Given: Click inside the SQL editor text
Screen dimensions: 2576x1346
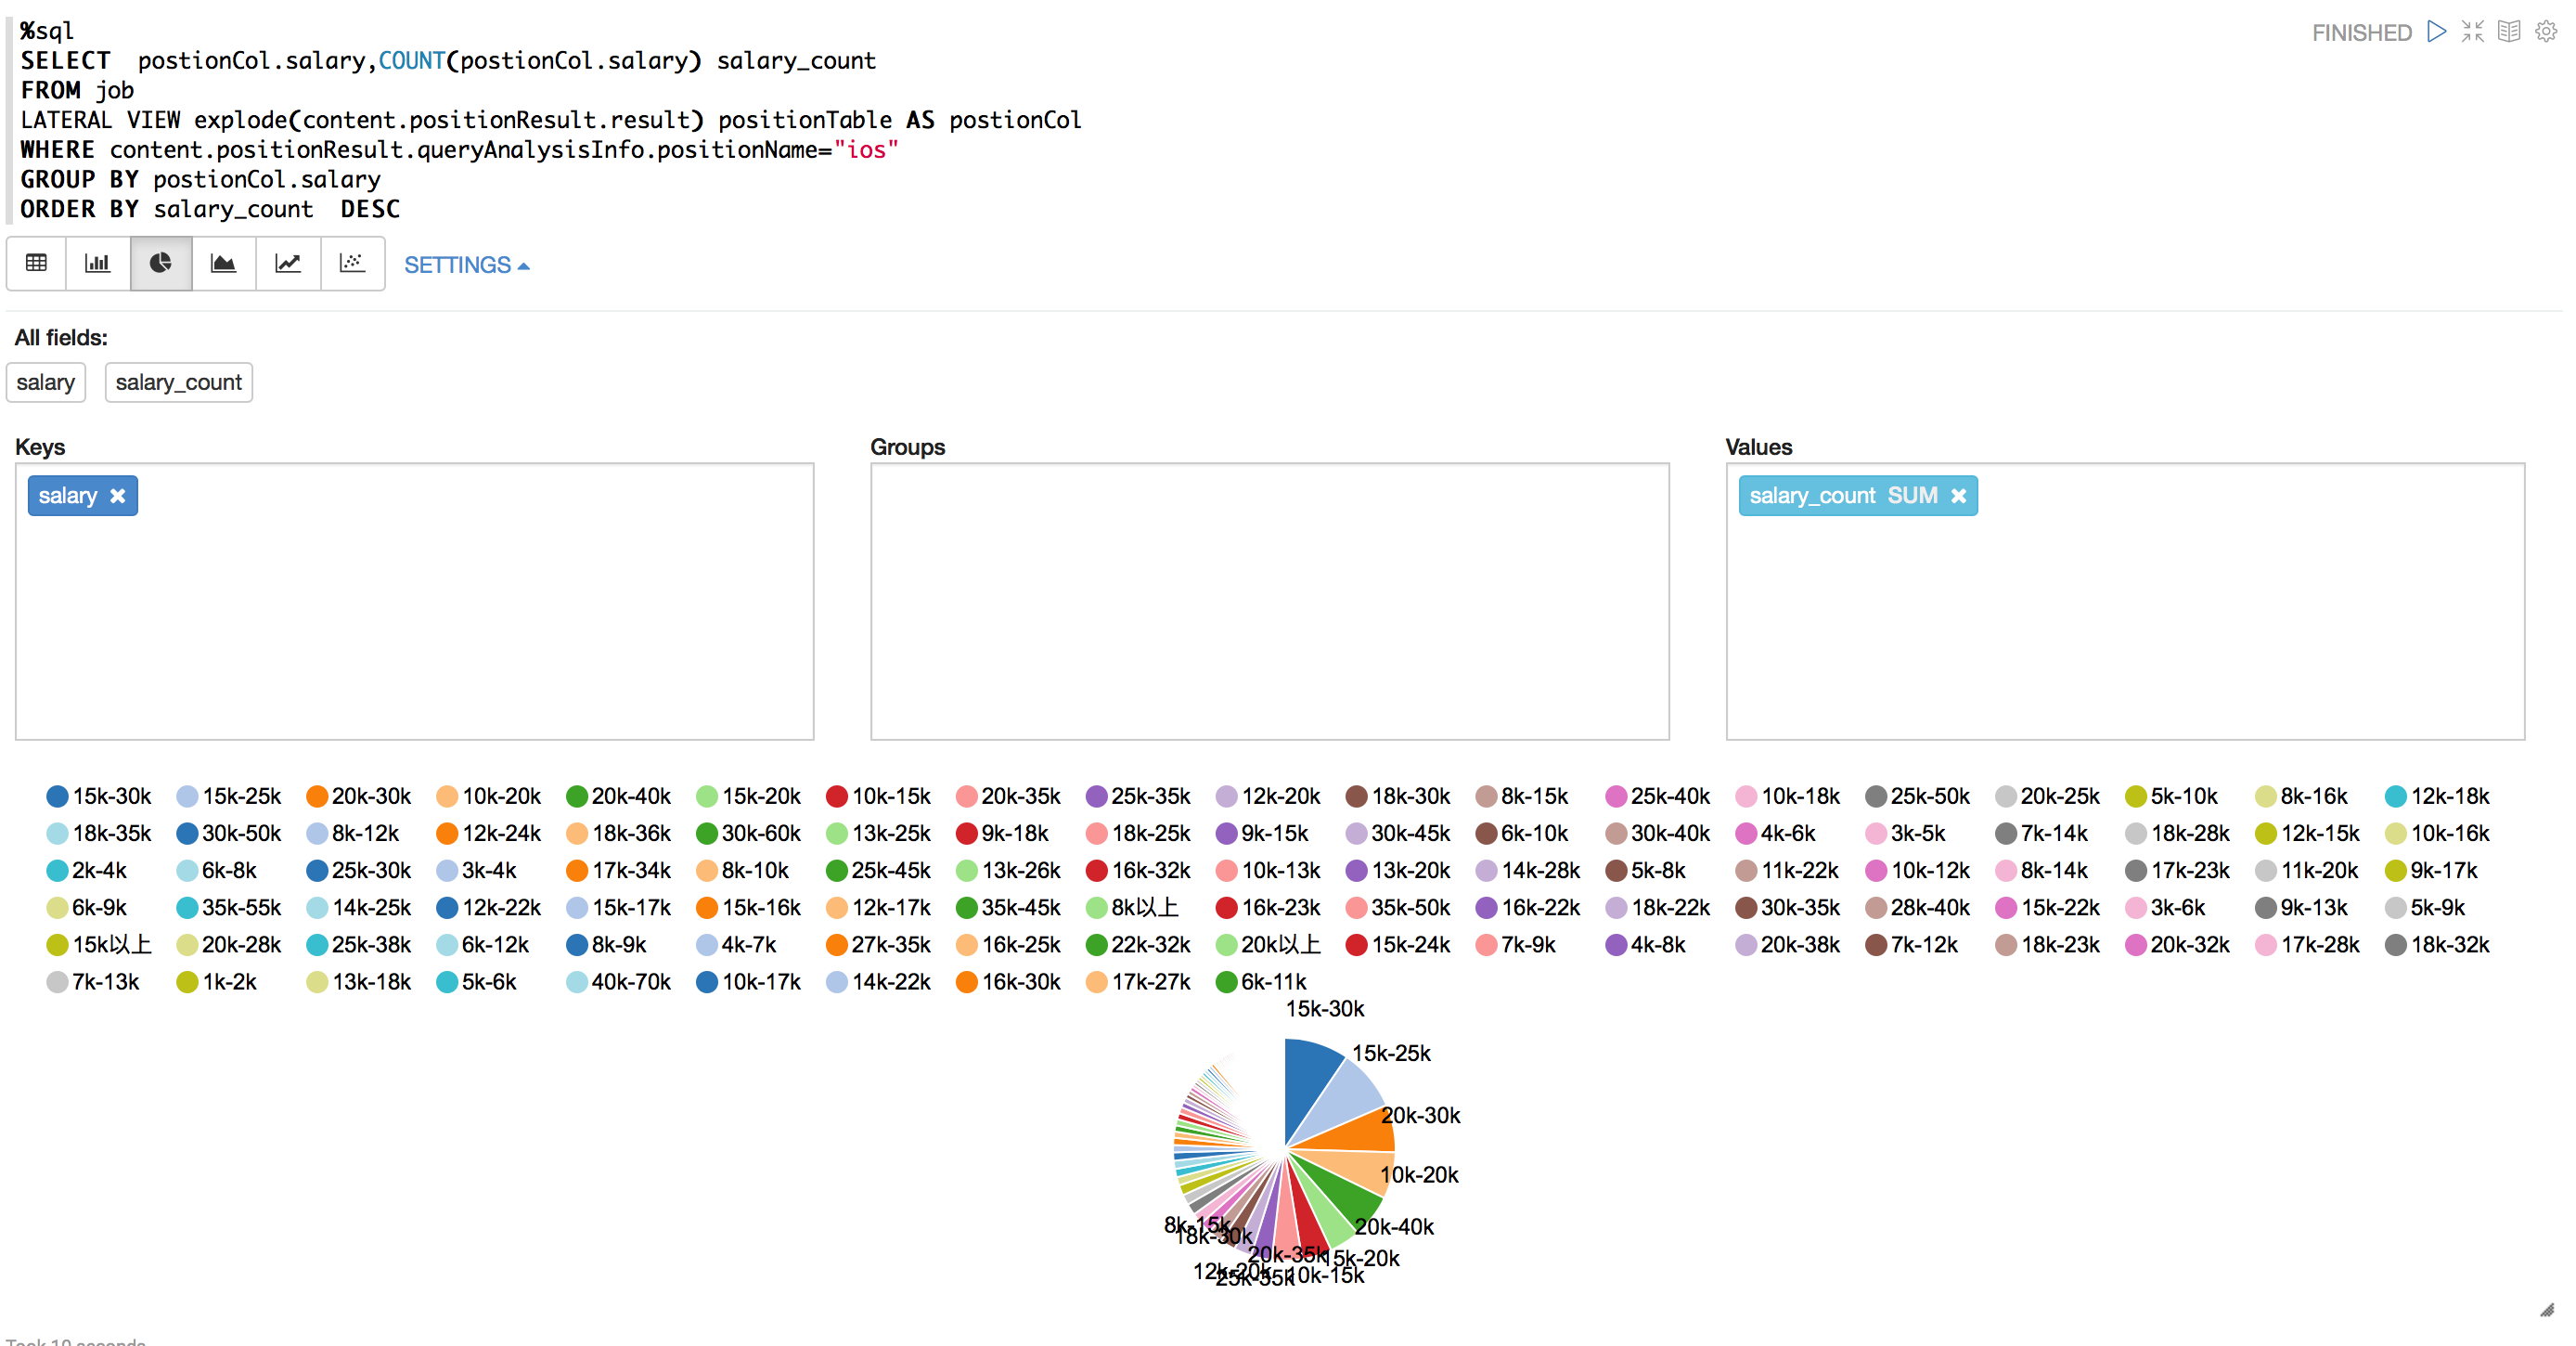Looking at the screenshot, I should point(550,120).
